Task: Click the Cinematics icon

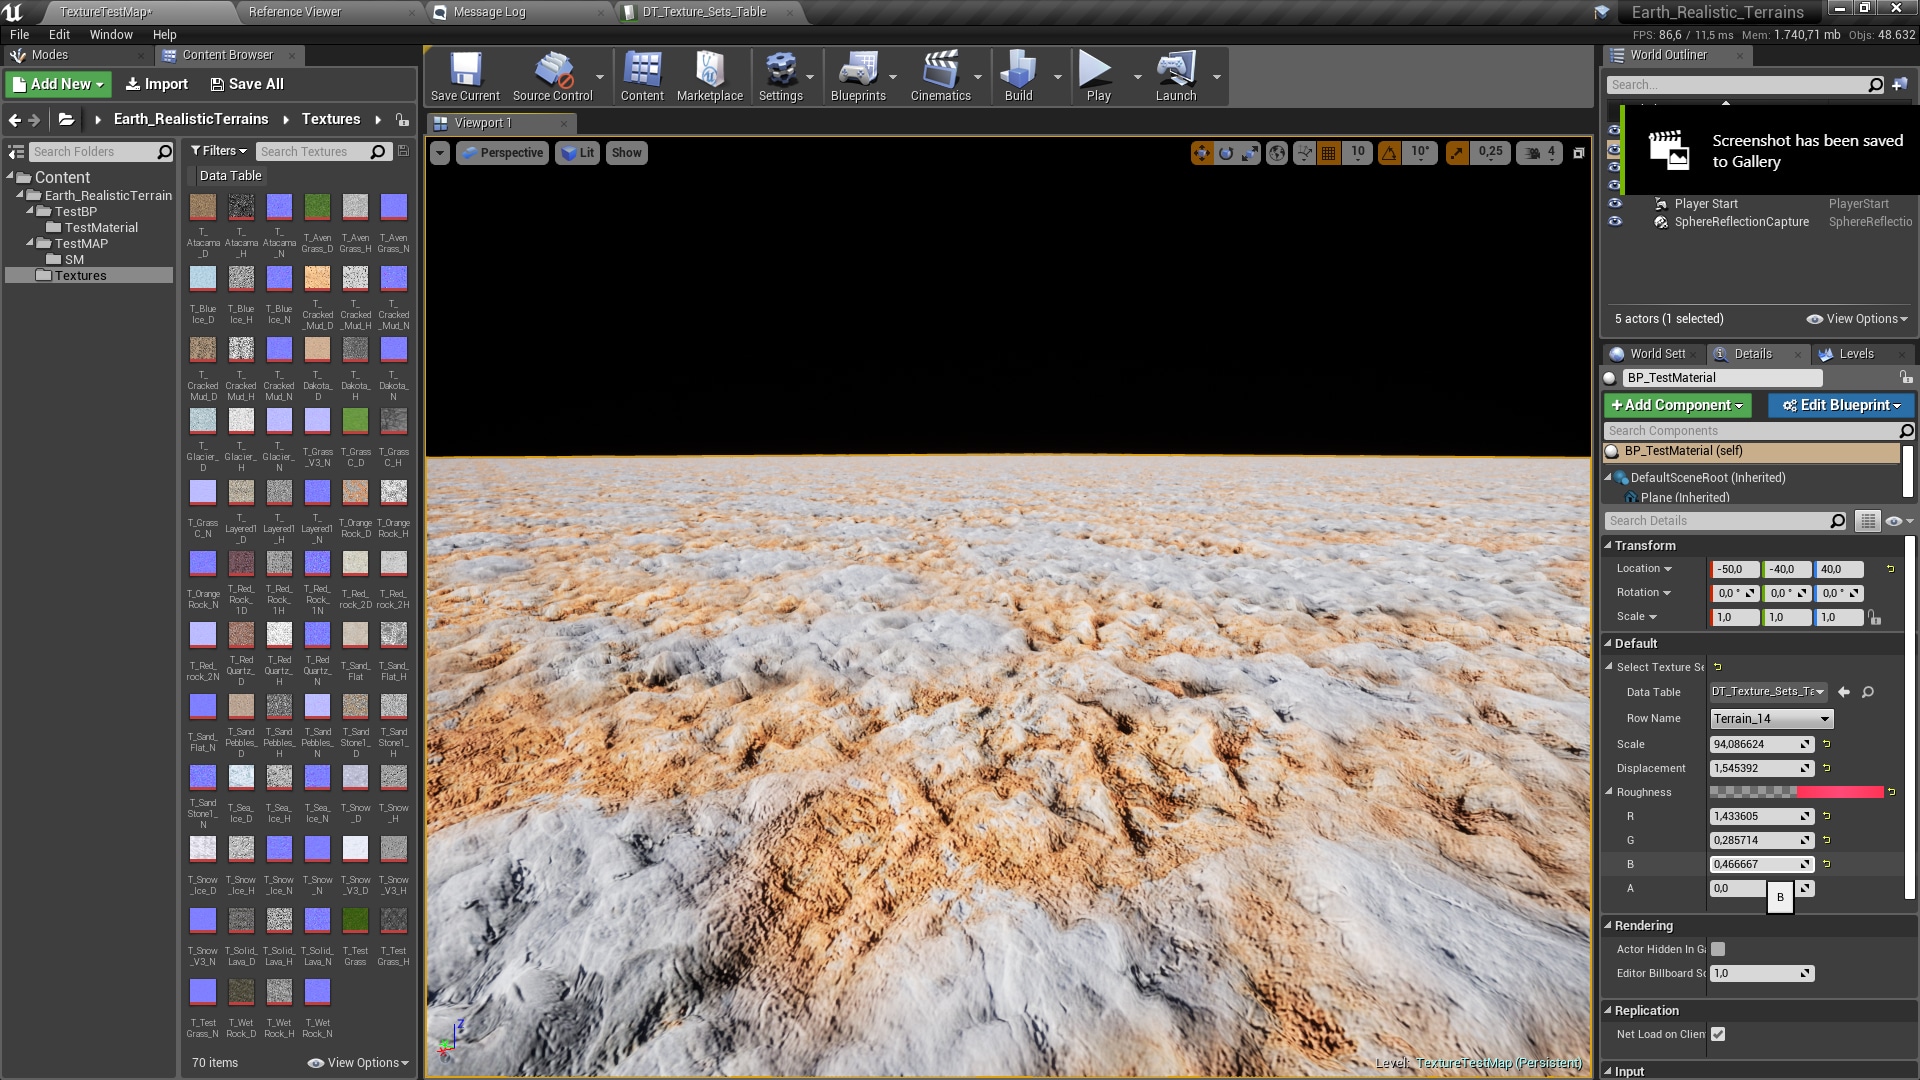Action: coord(941,70)
